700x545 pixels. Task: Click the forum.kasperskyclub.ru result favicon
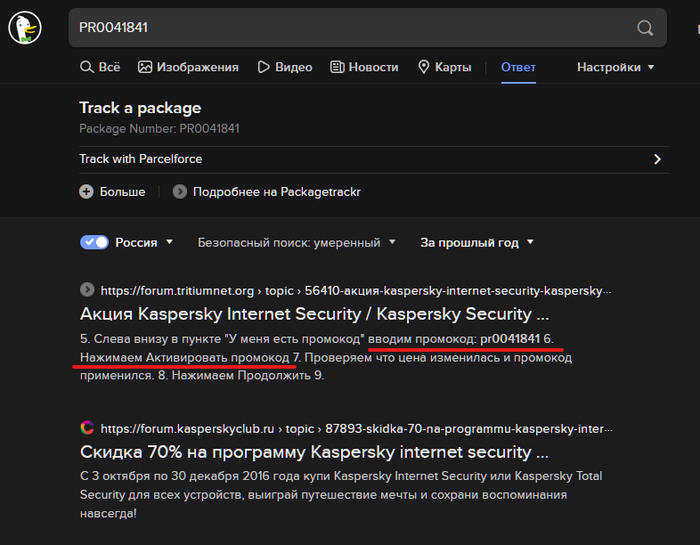(88, 428)
